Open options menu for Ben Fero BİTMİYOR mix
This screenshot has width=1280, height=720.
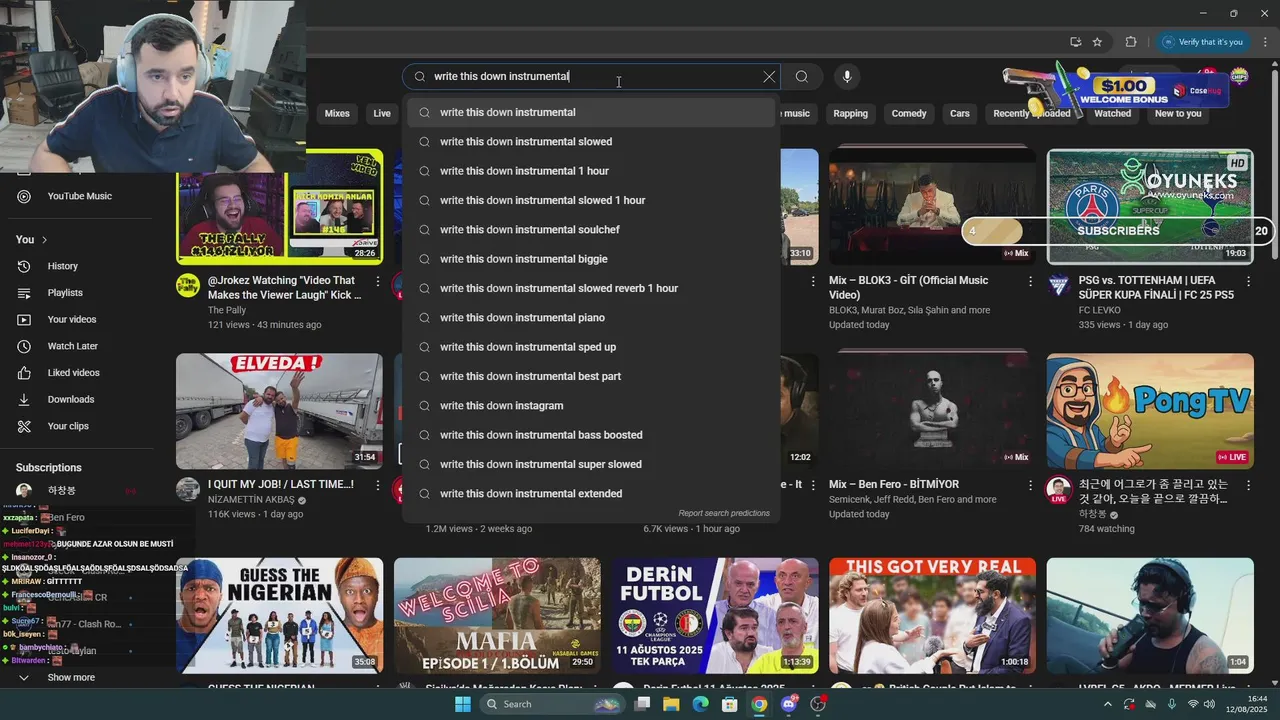(1030, 485)
